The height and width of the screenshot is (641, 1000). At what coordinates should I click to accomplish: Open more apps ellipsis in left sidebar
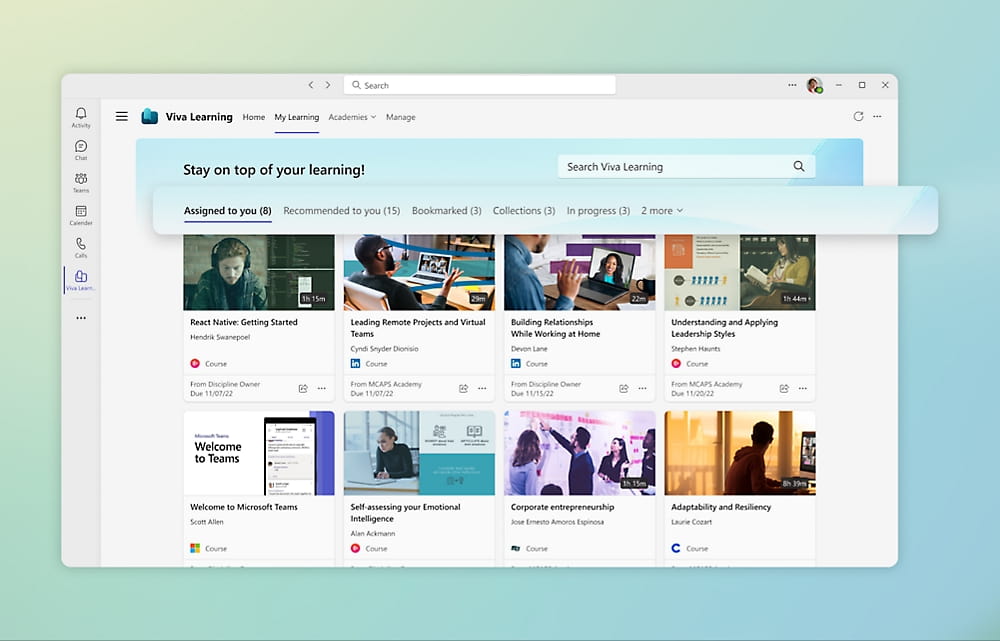tap(81, 318)
